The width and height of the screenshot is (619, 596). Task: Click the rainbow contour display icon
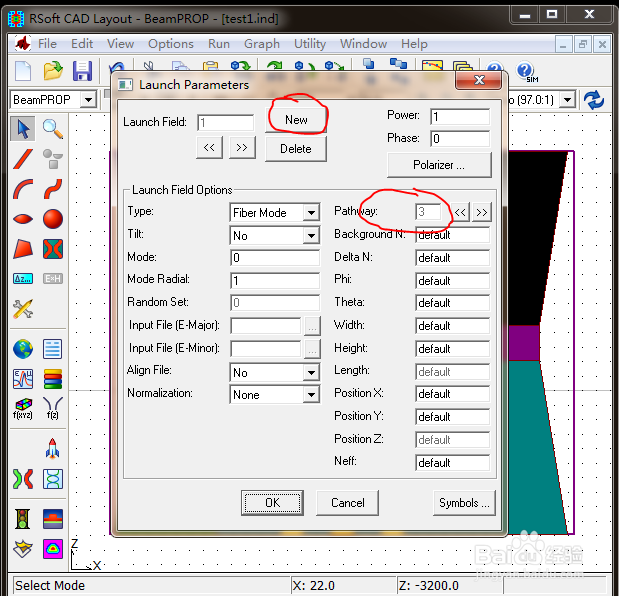point(53,549)
